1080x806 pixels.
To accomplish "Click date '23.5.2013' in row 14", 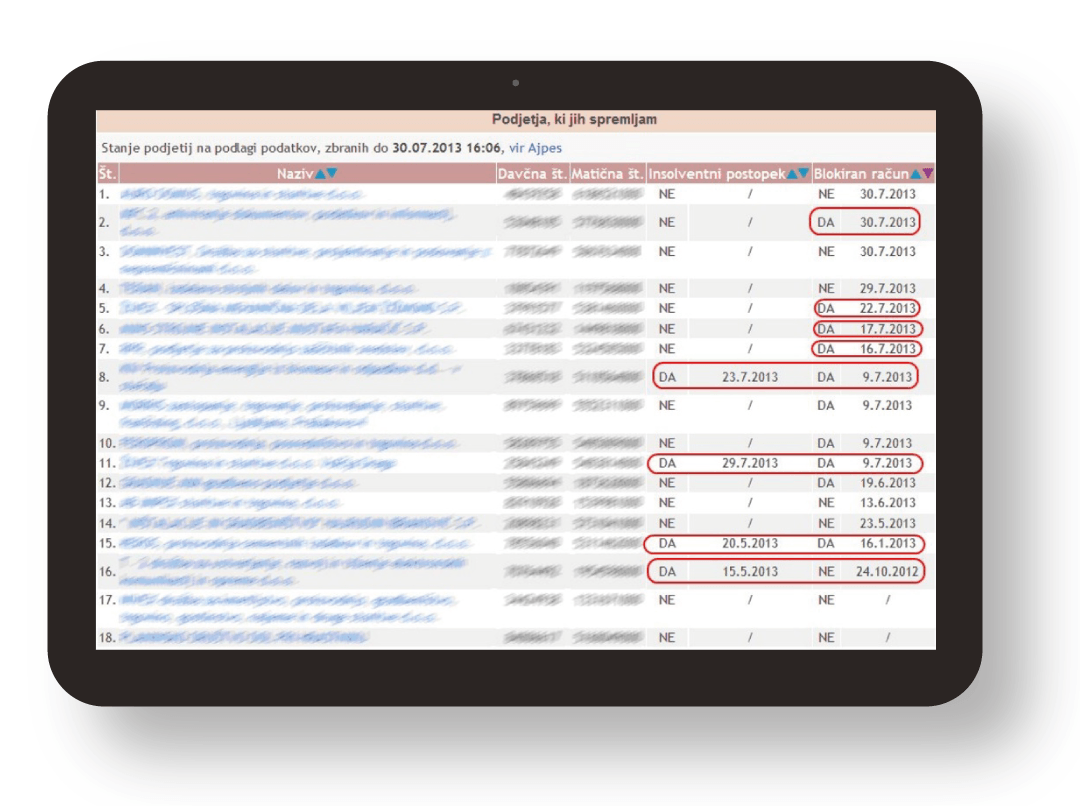I will [x=888, y=524].
